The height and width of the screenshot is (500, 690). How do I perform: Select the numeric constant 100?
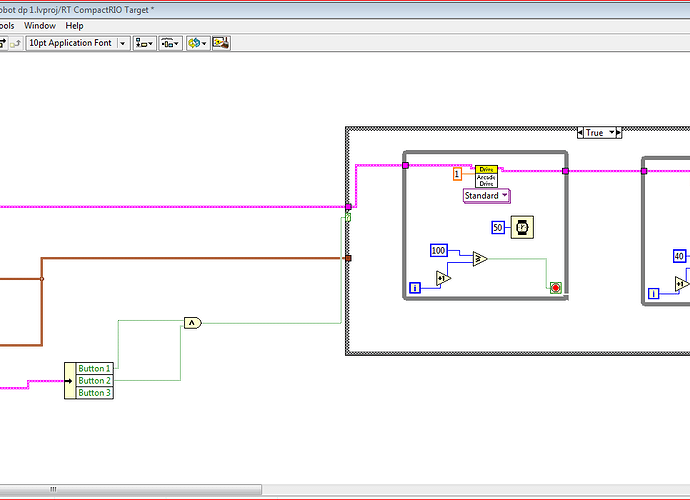[438, 250]
